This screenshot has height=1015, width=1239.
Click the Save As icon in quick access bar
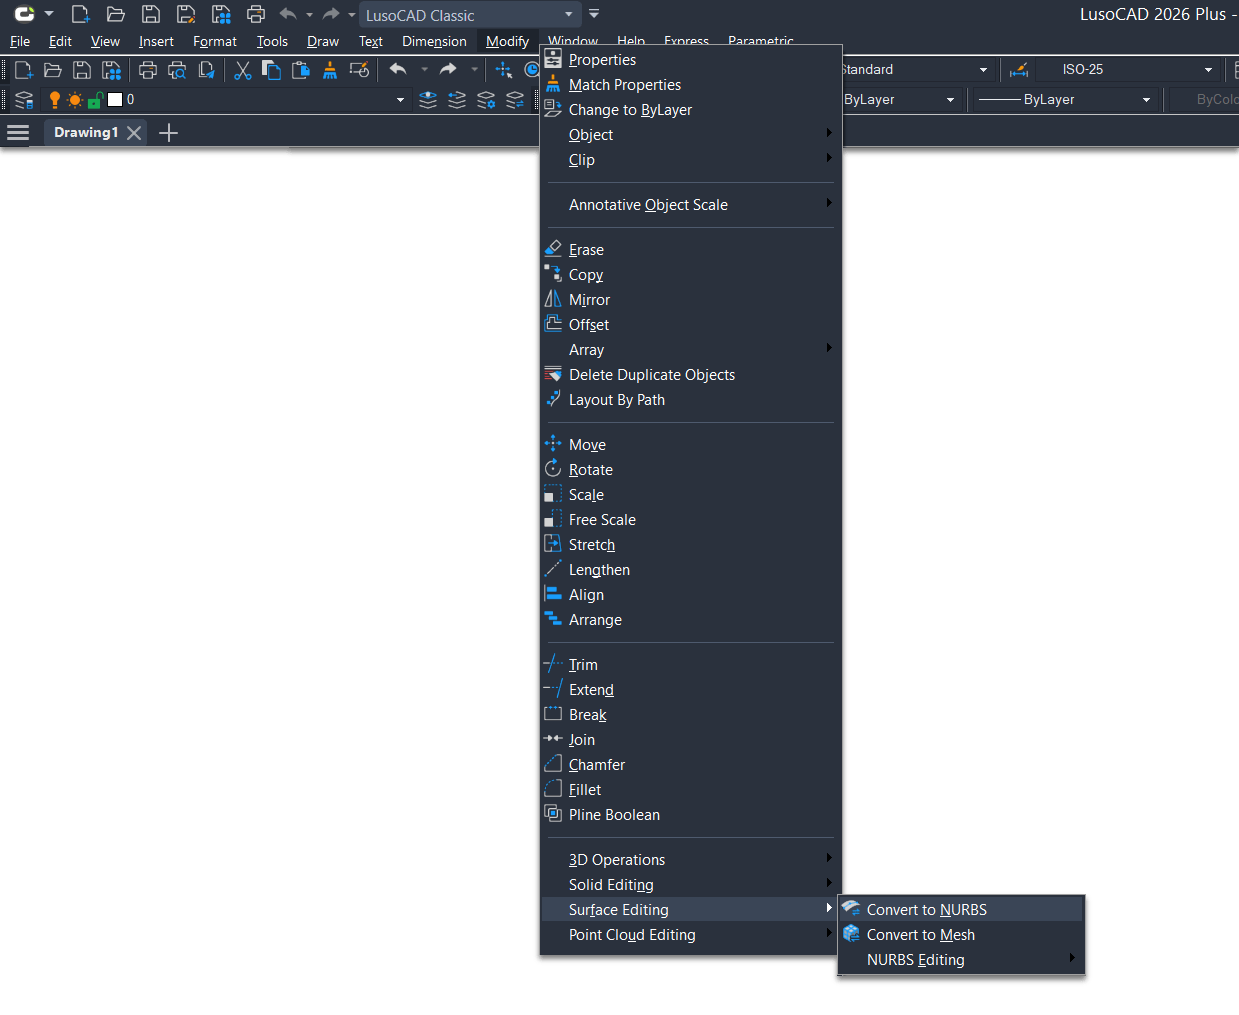pyautogui.click(x=186, y=14)
